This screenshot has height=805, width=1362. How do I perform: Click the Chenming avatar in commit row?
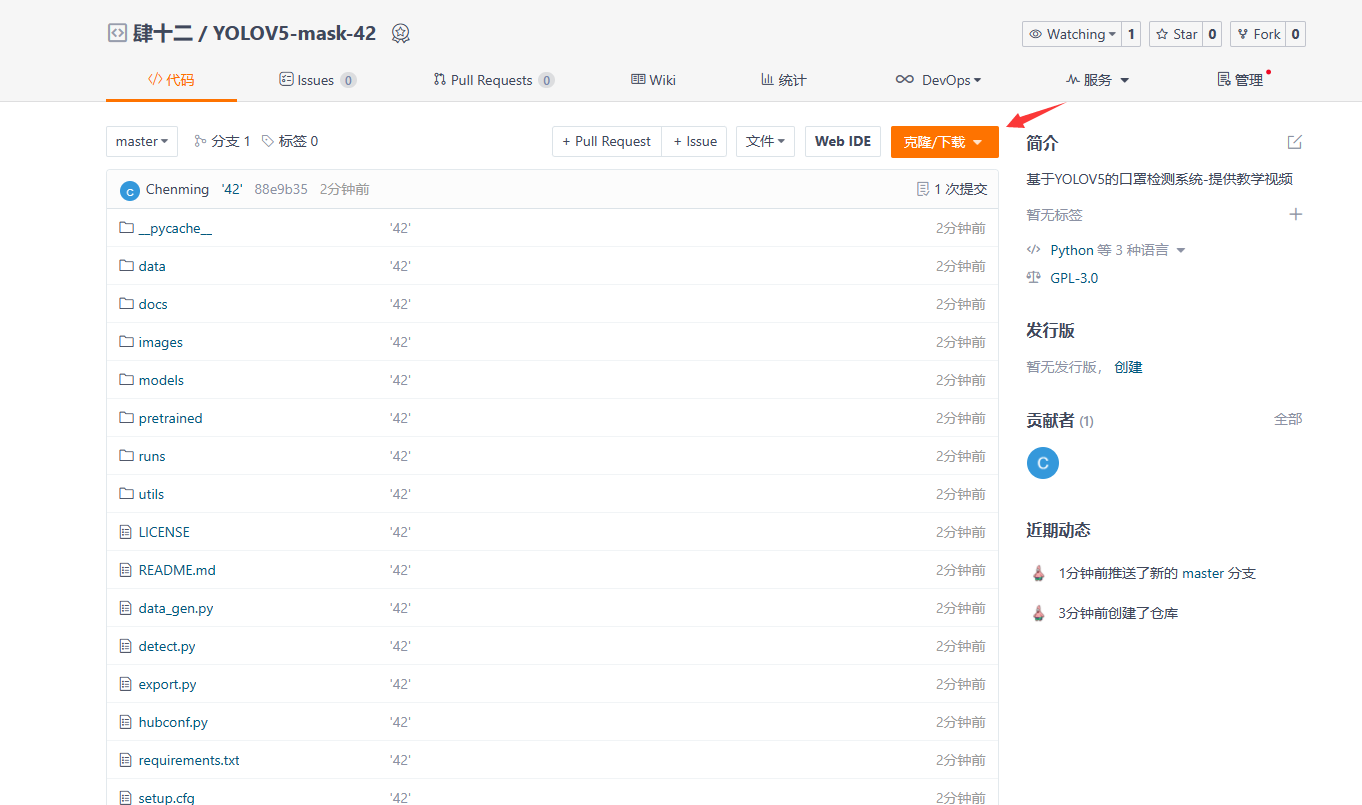[129, 190]
